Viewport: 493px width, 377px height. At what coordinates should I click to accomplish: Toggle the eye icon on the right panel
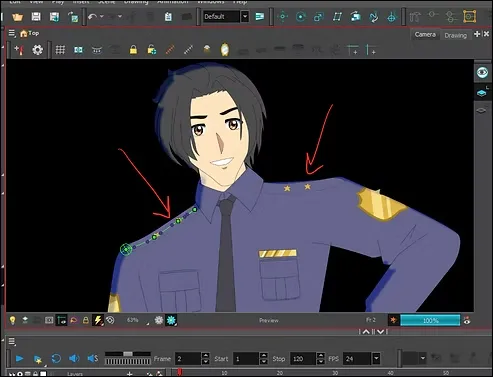[x=482, y=72]
